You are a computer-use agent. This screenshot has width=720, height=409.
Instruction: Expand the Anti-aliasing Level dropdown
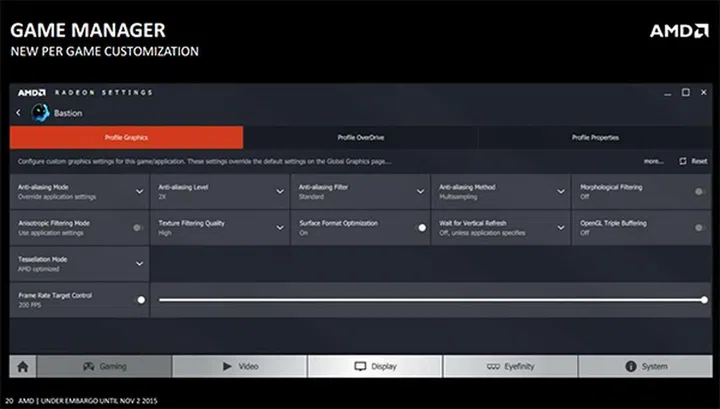tap(280, 191)
